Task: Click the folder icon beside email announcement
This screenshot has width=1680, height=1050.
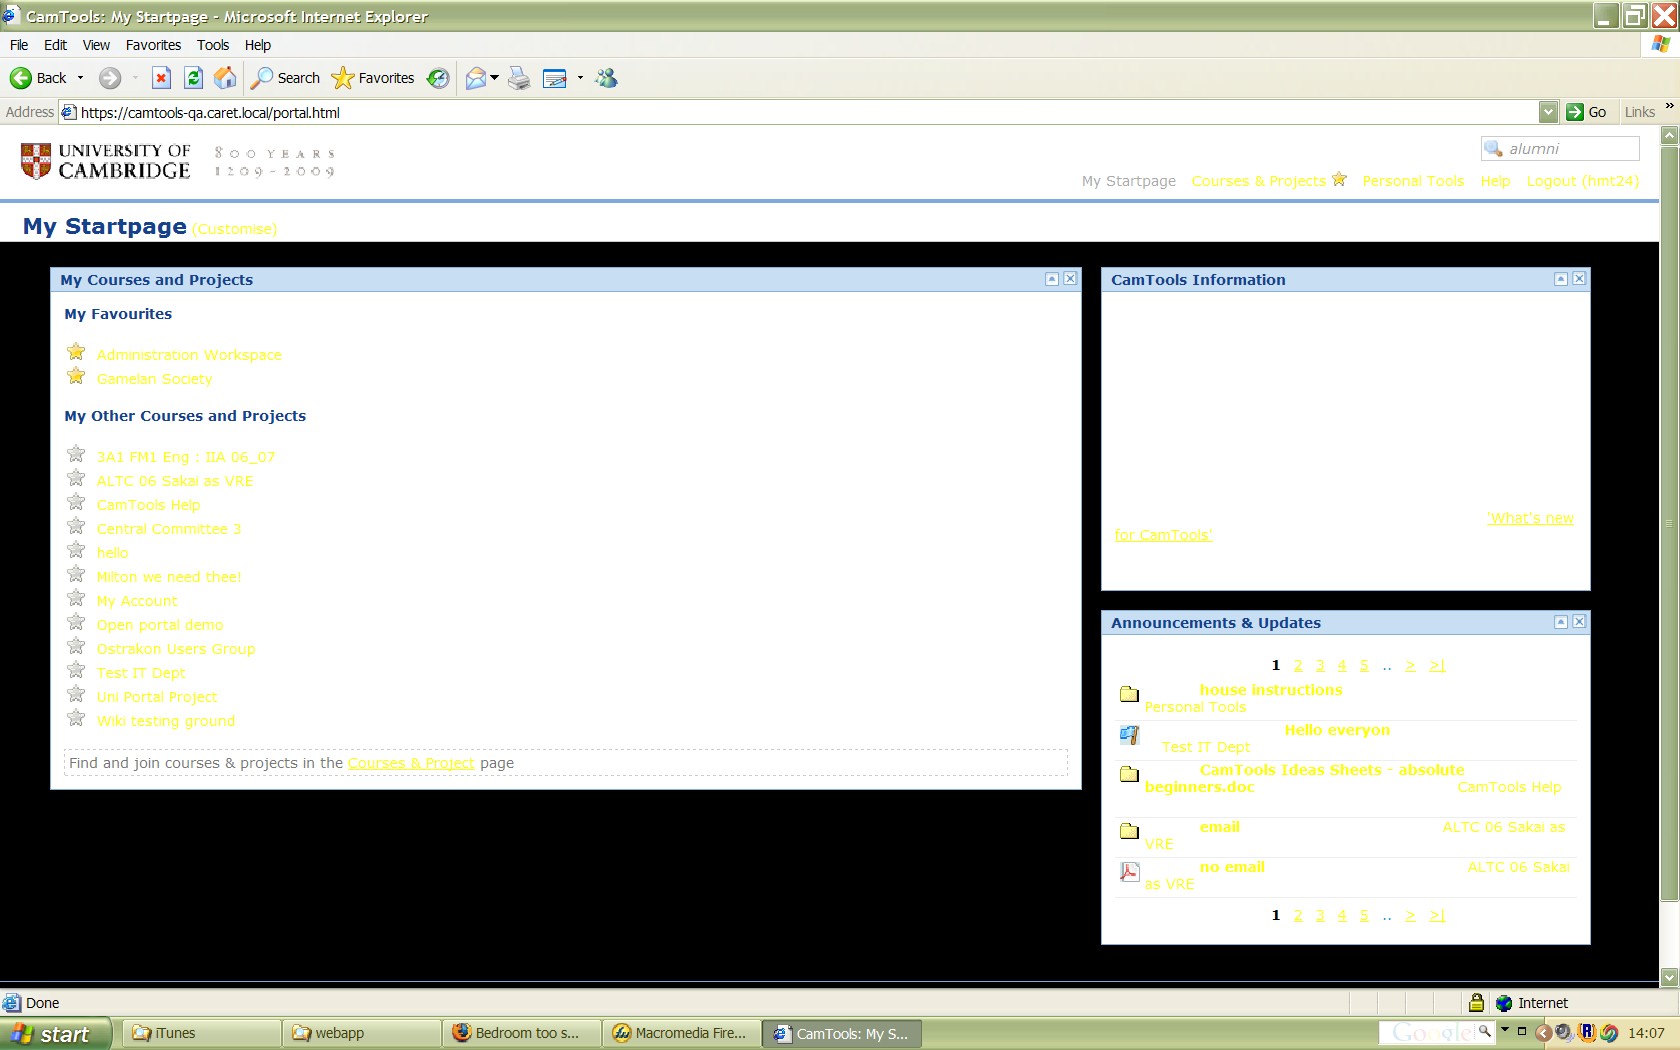Action: (x=1129, y=831)
